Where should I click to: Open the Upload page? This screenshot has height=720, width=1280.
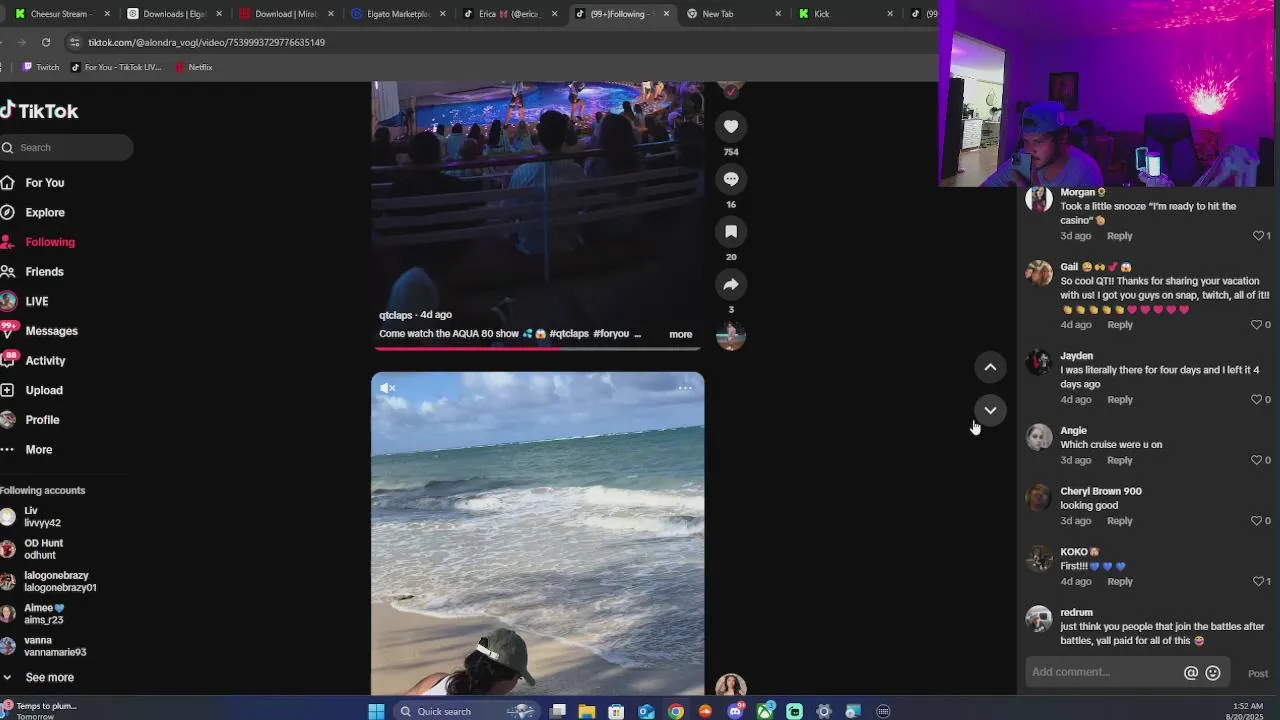(x=32, y=390)
